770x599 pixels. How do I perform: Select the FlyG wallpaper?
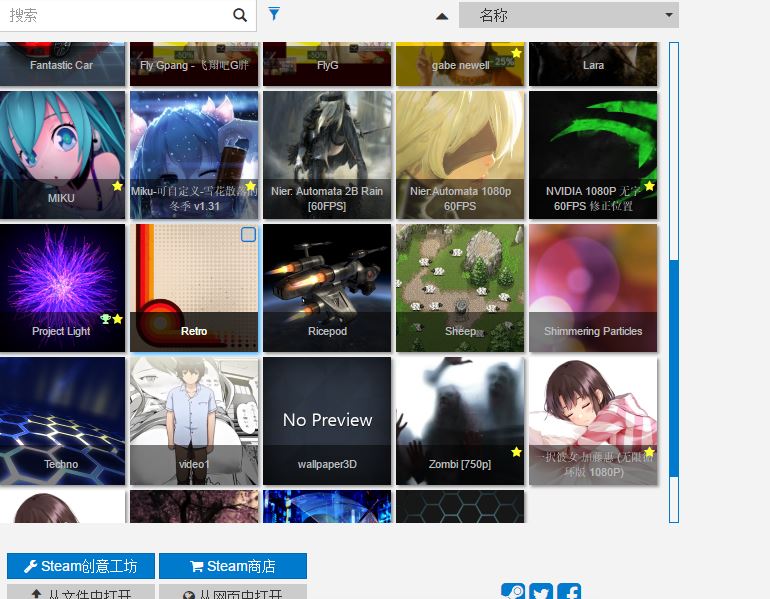327,64
